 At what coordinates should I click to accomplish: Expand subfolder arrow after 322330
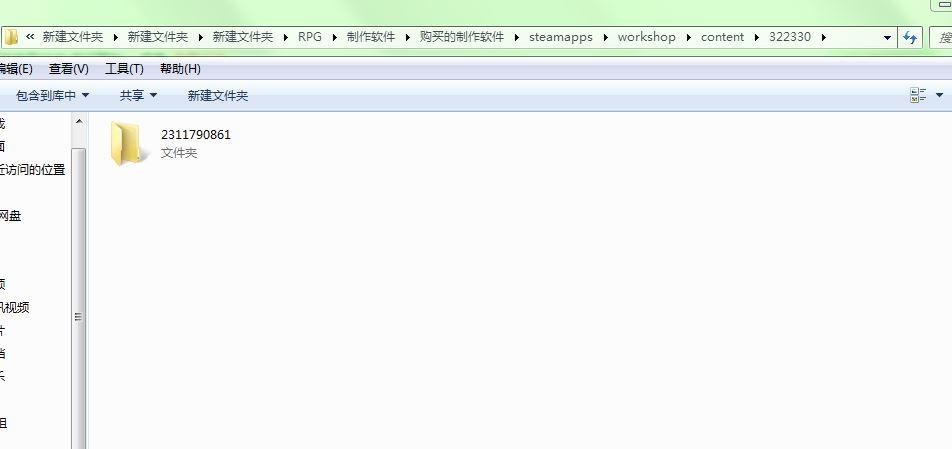(824, 37)
